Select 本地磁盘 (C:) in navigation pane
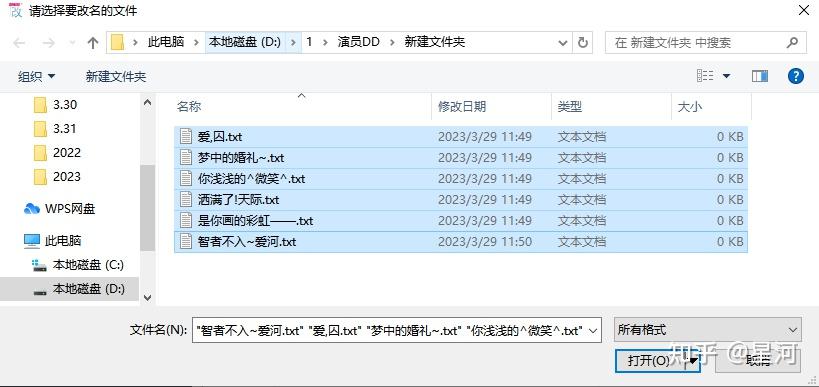This screenshot has width=819, height=387. [78, 265]
